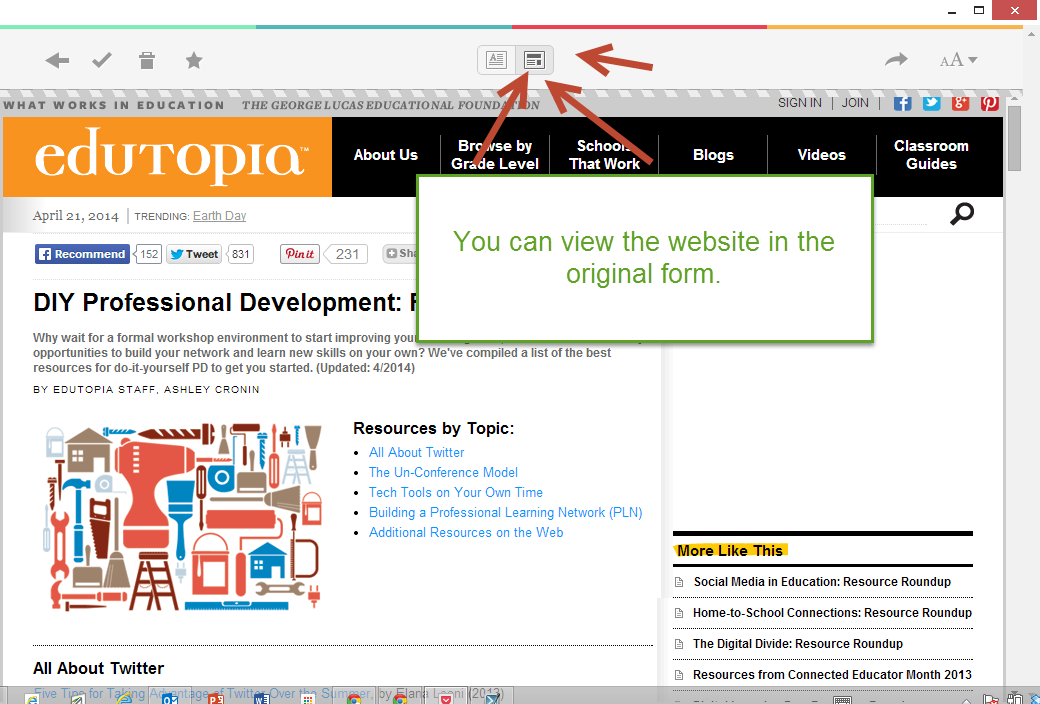This screenshot has width=1040, height=704.
Task: Click the Tweet button
Action: click(x=194, y=254)
